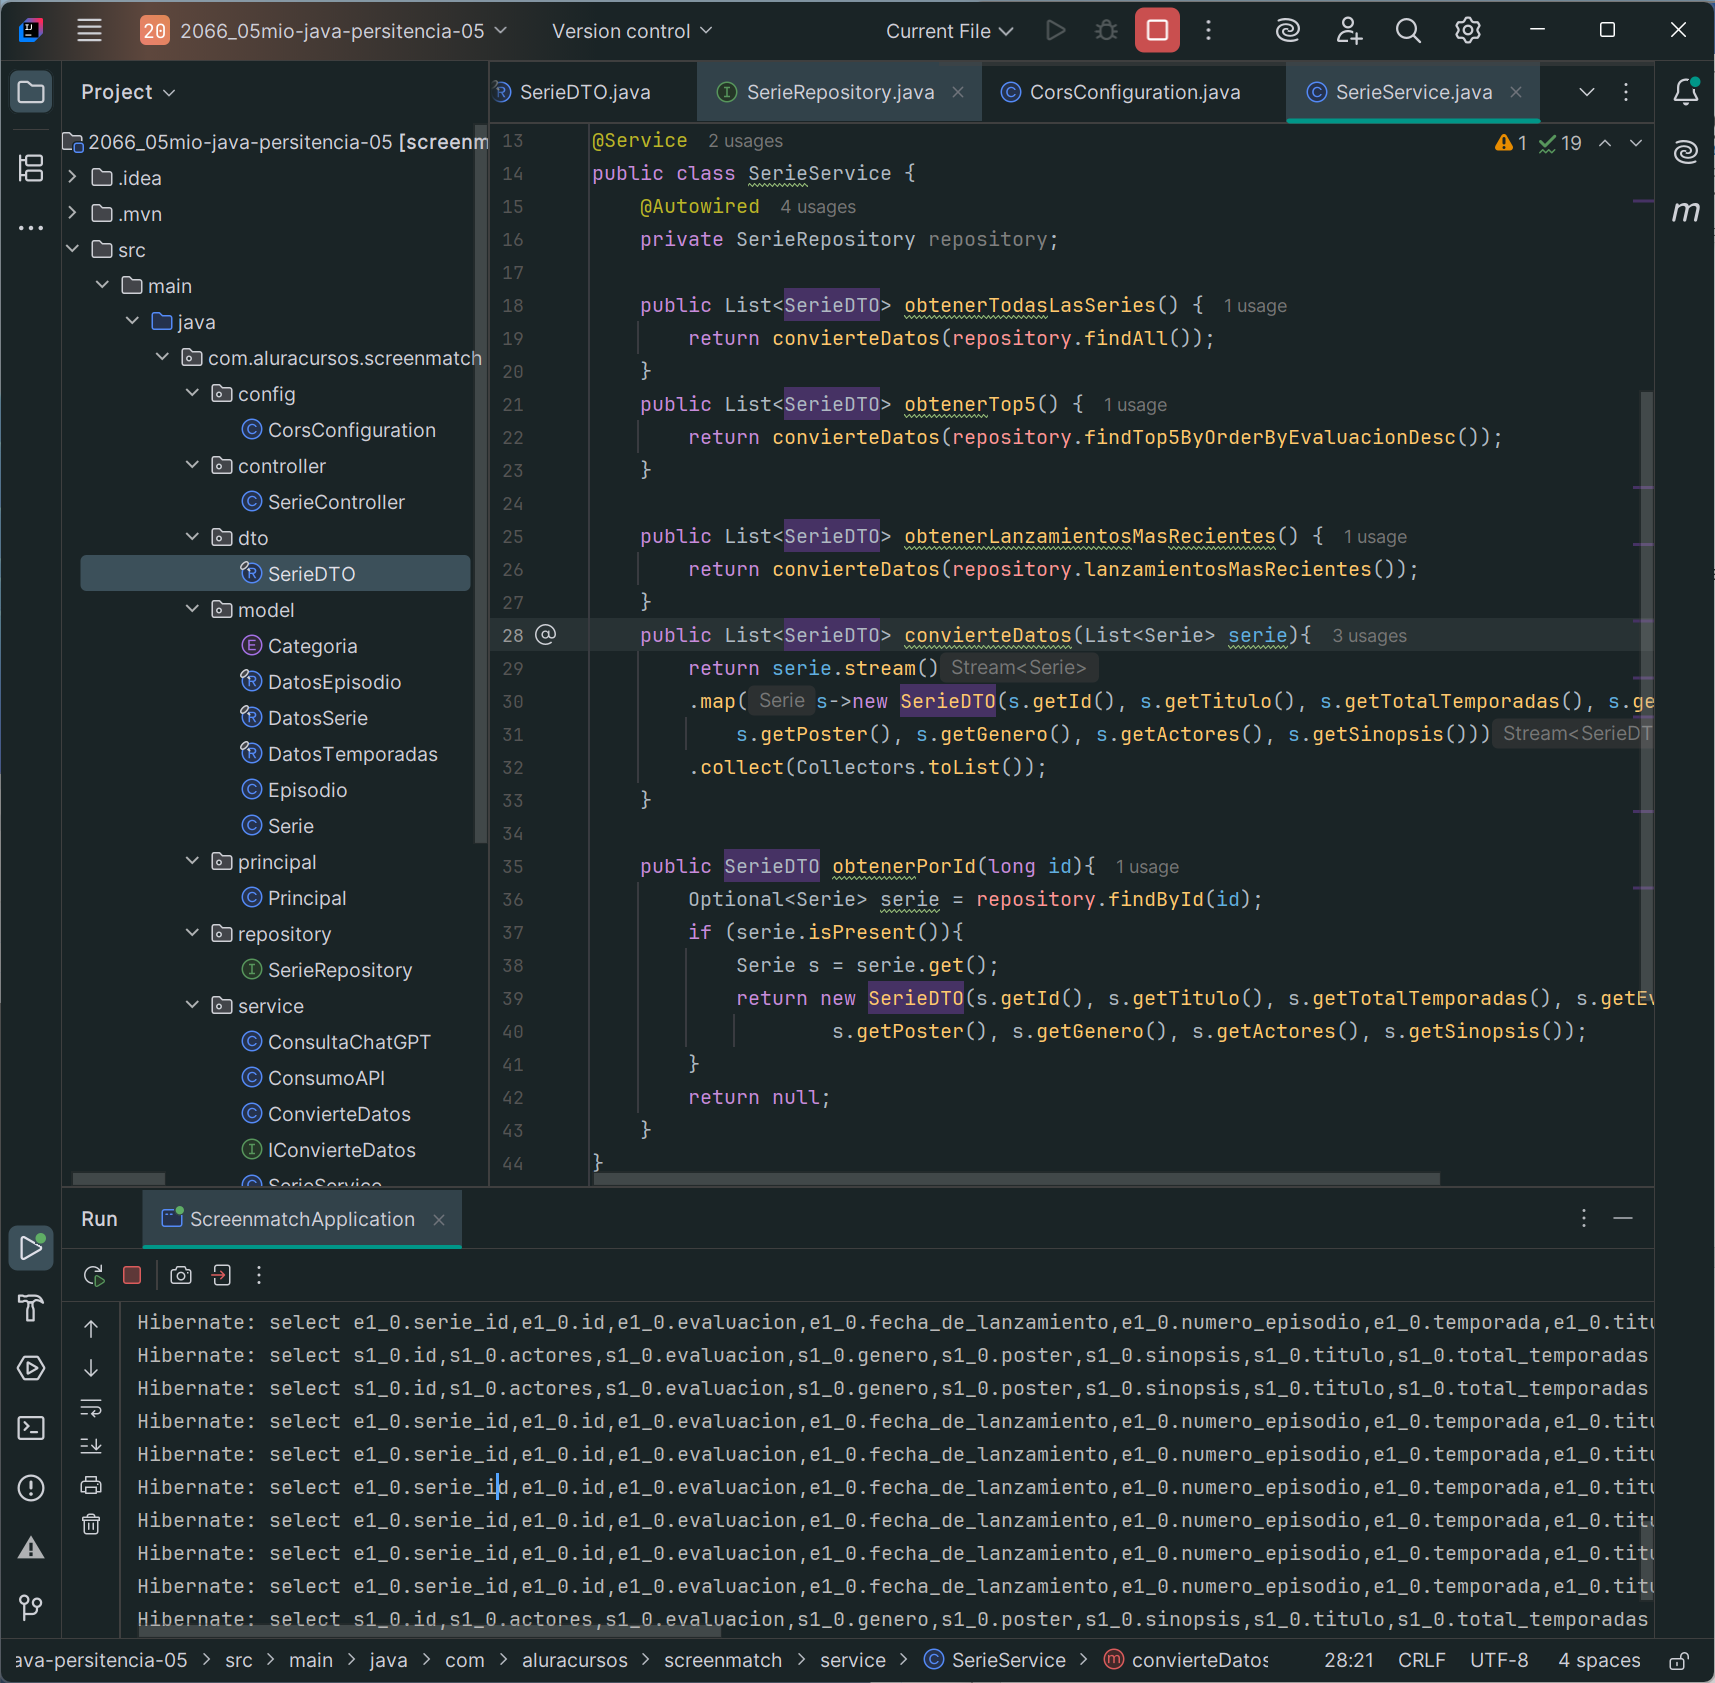Collapse the src folder

pyautogui.click(x=72, y=249)
